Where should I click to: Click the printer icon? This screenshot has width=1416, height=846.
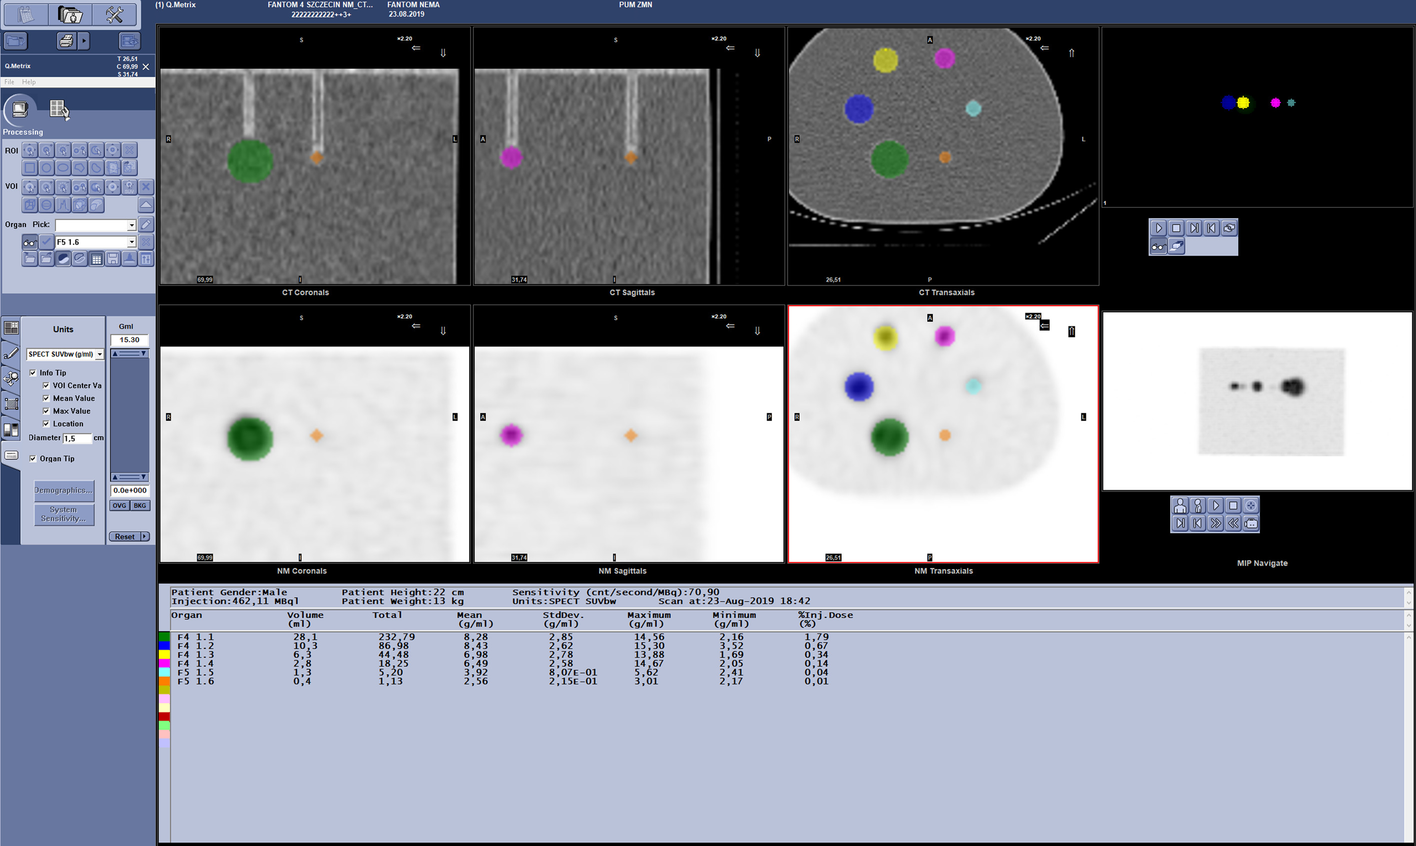[x=66, y=41]
